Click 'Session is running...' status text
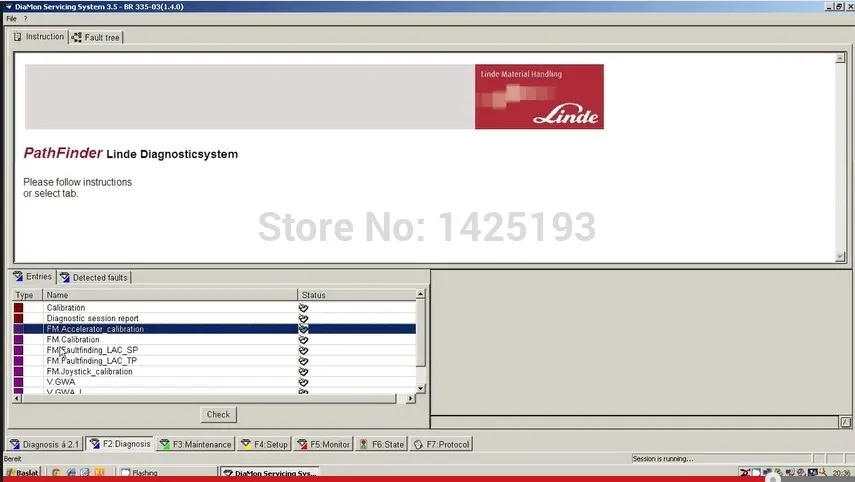The image size is (855, 482). click(663, 459)
